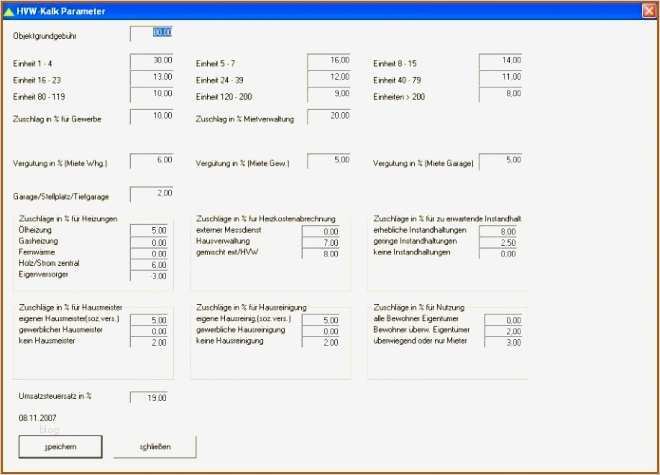Select the Hausverwaltung Heizkosten field
660x475 pixels.
pyautogui.click(x=321, y=243)
